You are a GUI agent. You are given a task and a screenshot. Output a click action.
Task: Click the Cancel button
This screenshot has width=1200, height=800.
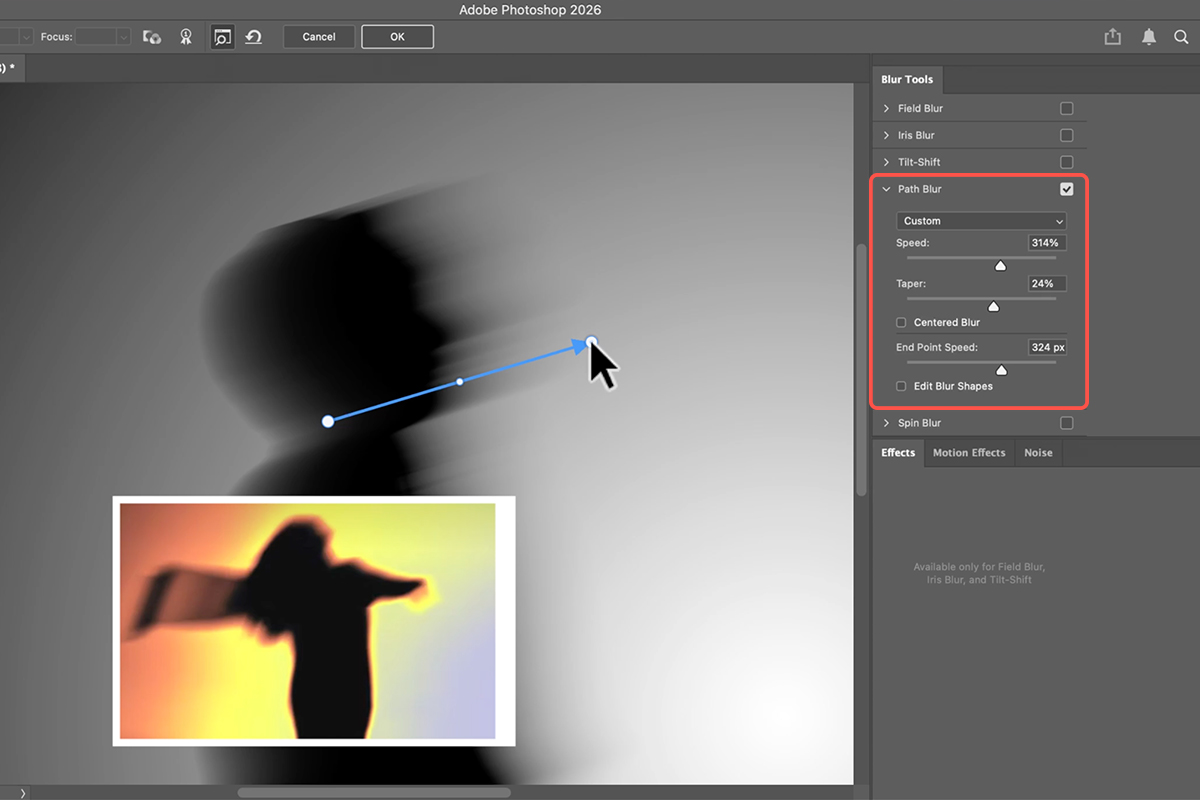(x=319, y=37)
